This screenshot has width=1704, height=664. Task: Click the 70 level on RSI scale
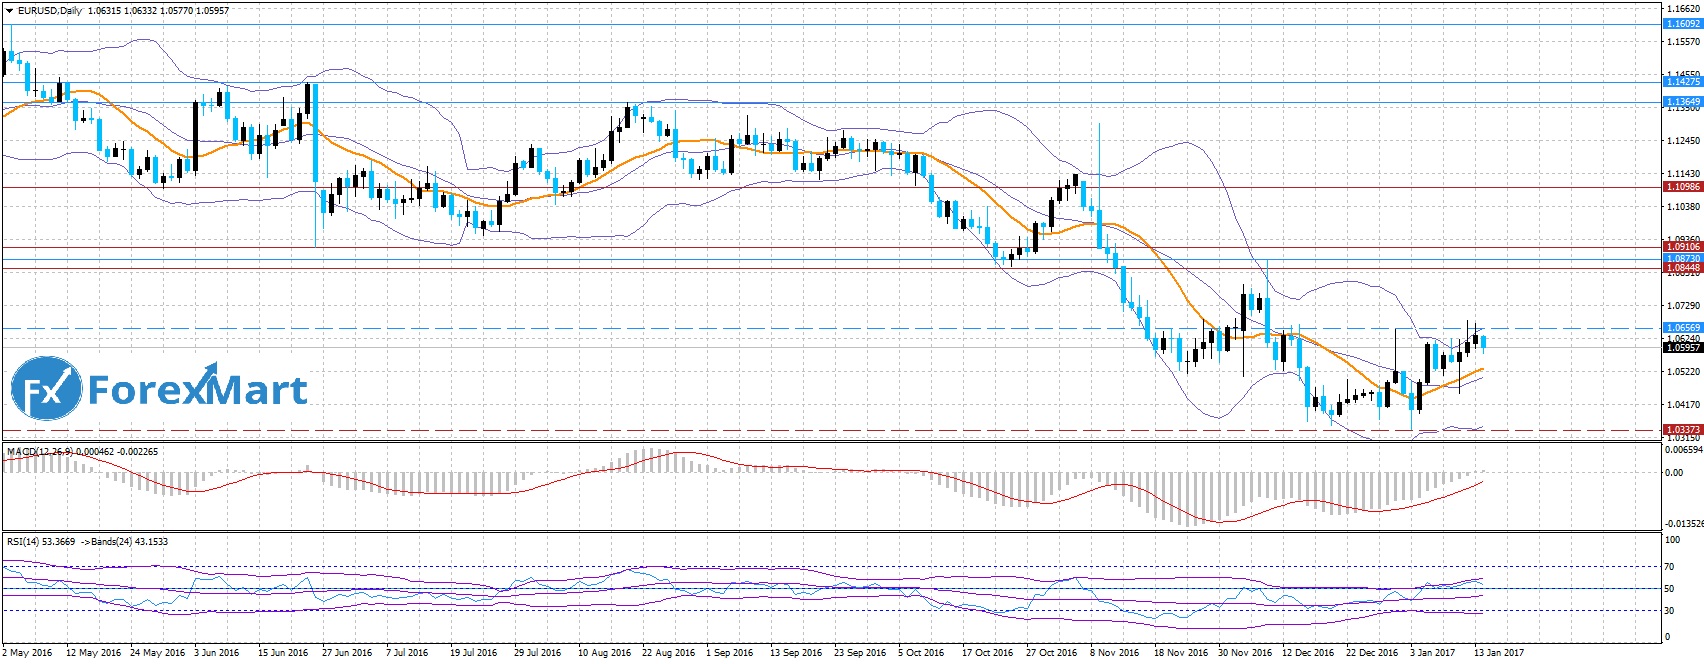(1668, 567)
